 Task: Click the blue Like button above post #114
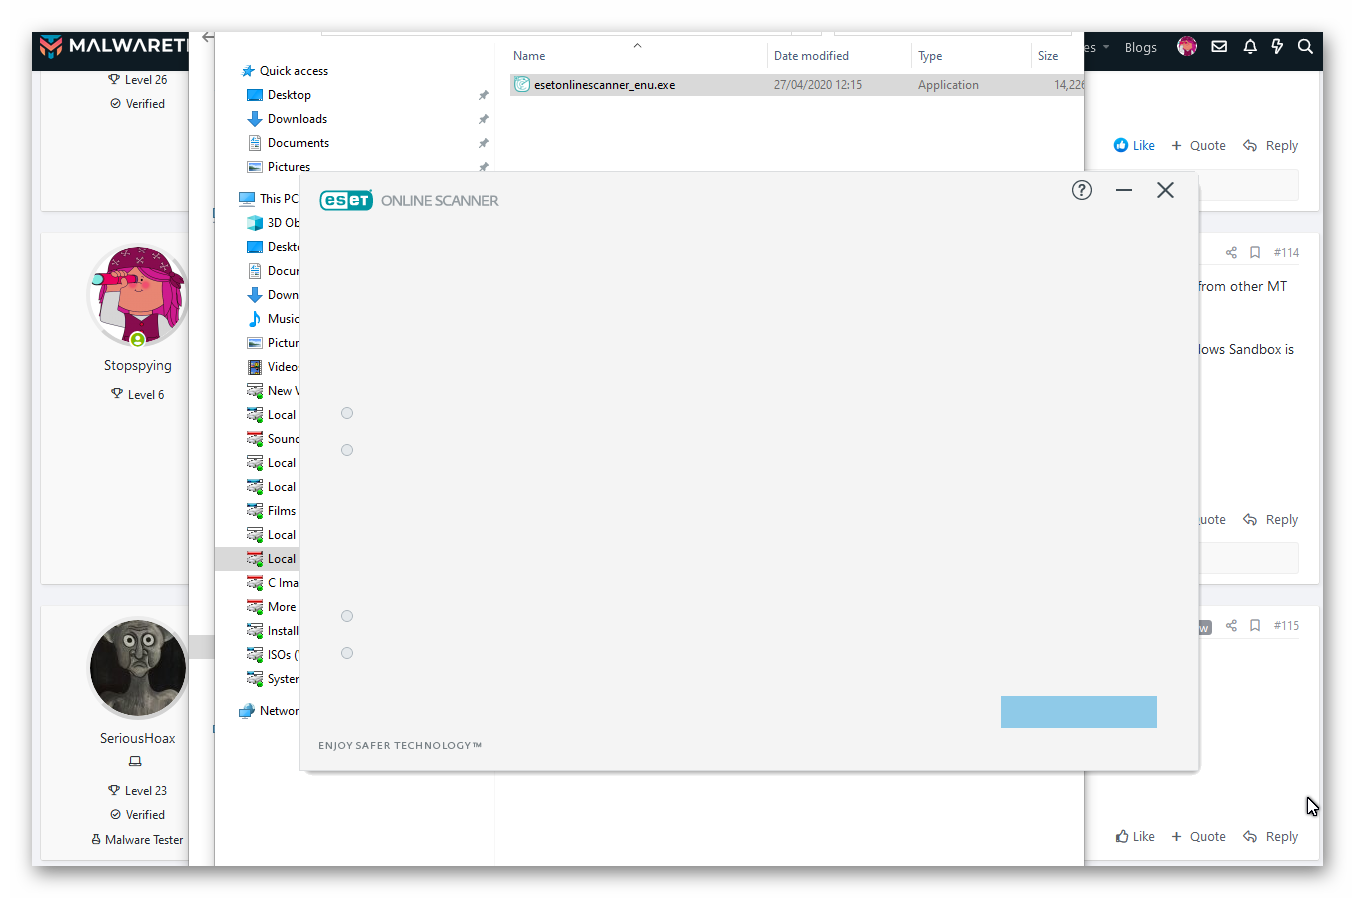click(1134, 145)
